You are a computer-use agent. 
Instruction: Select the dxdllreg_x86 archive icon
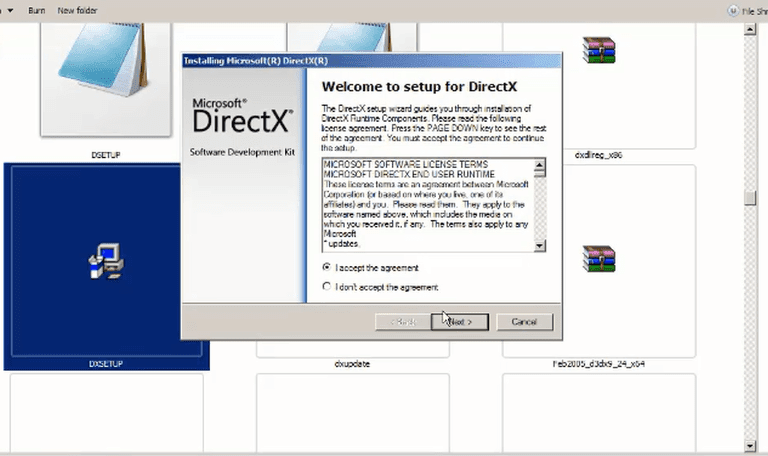(x=599, y=50)
